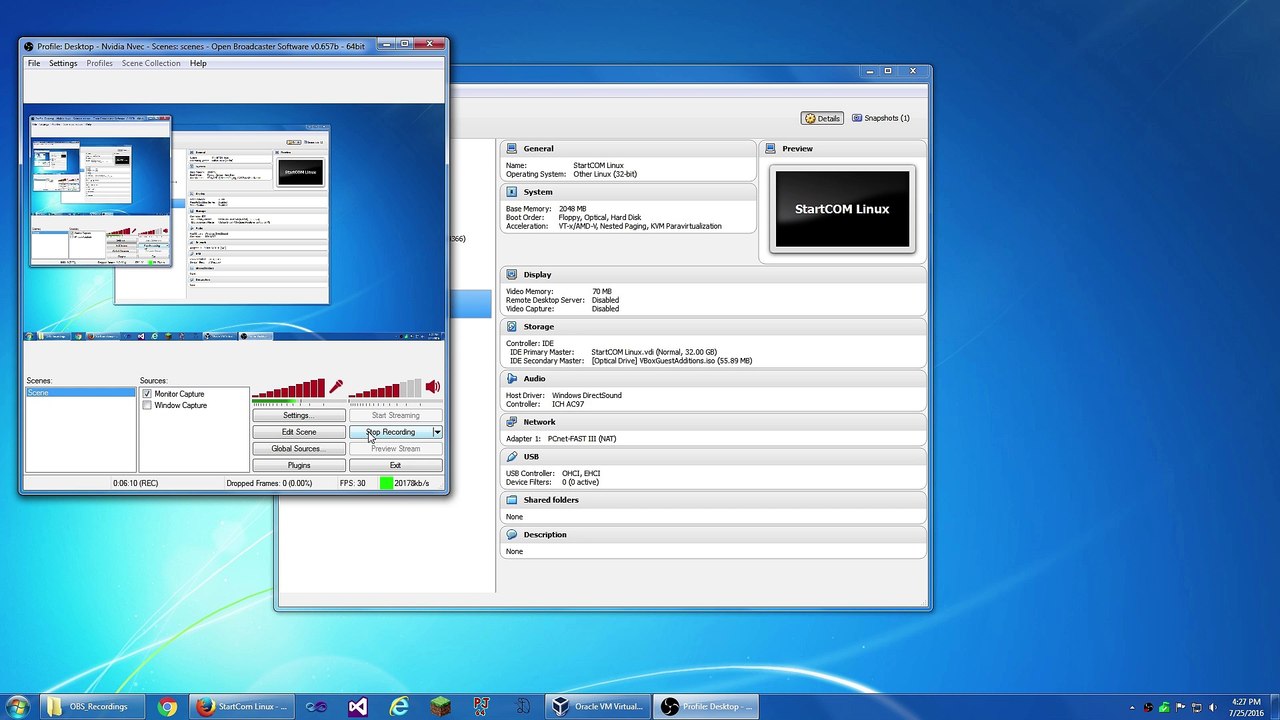
Task: Click the Network section header link
Action: [539, 422]
